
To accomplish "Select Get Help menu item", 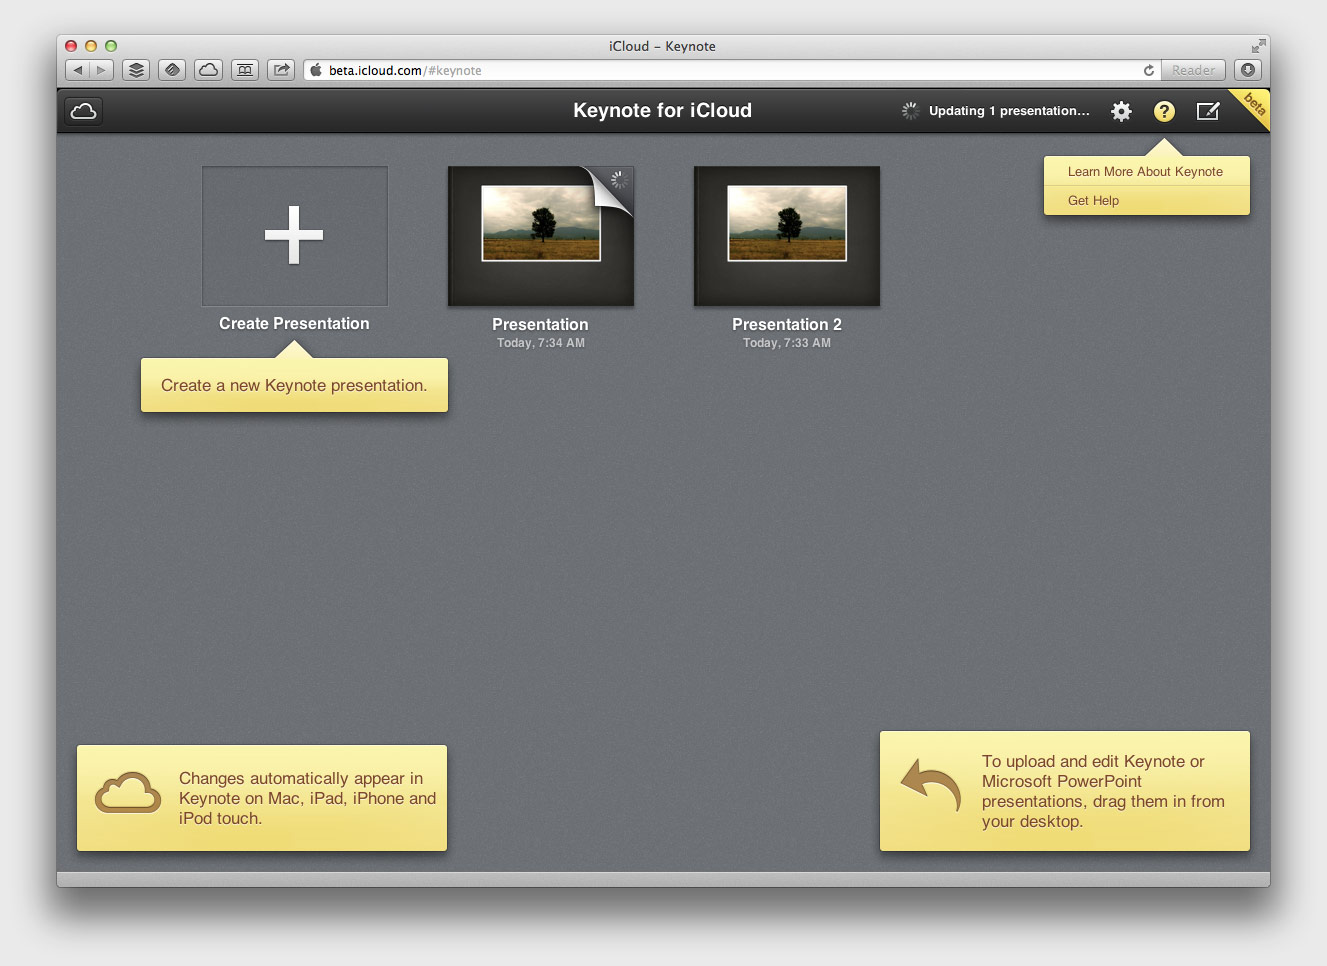I will point(1146,200).
